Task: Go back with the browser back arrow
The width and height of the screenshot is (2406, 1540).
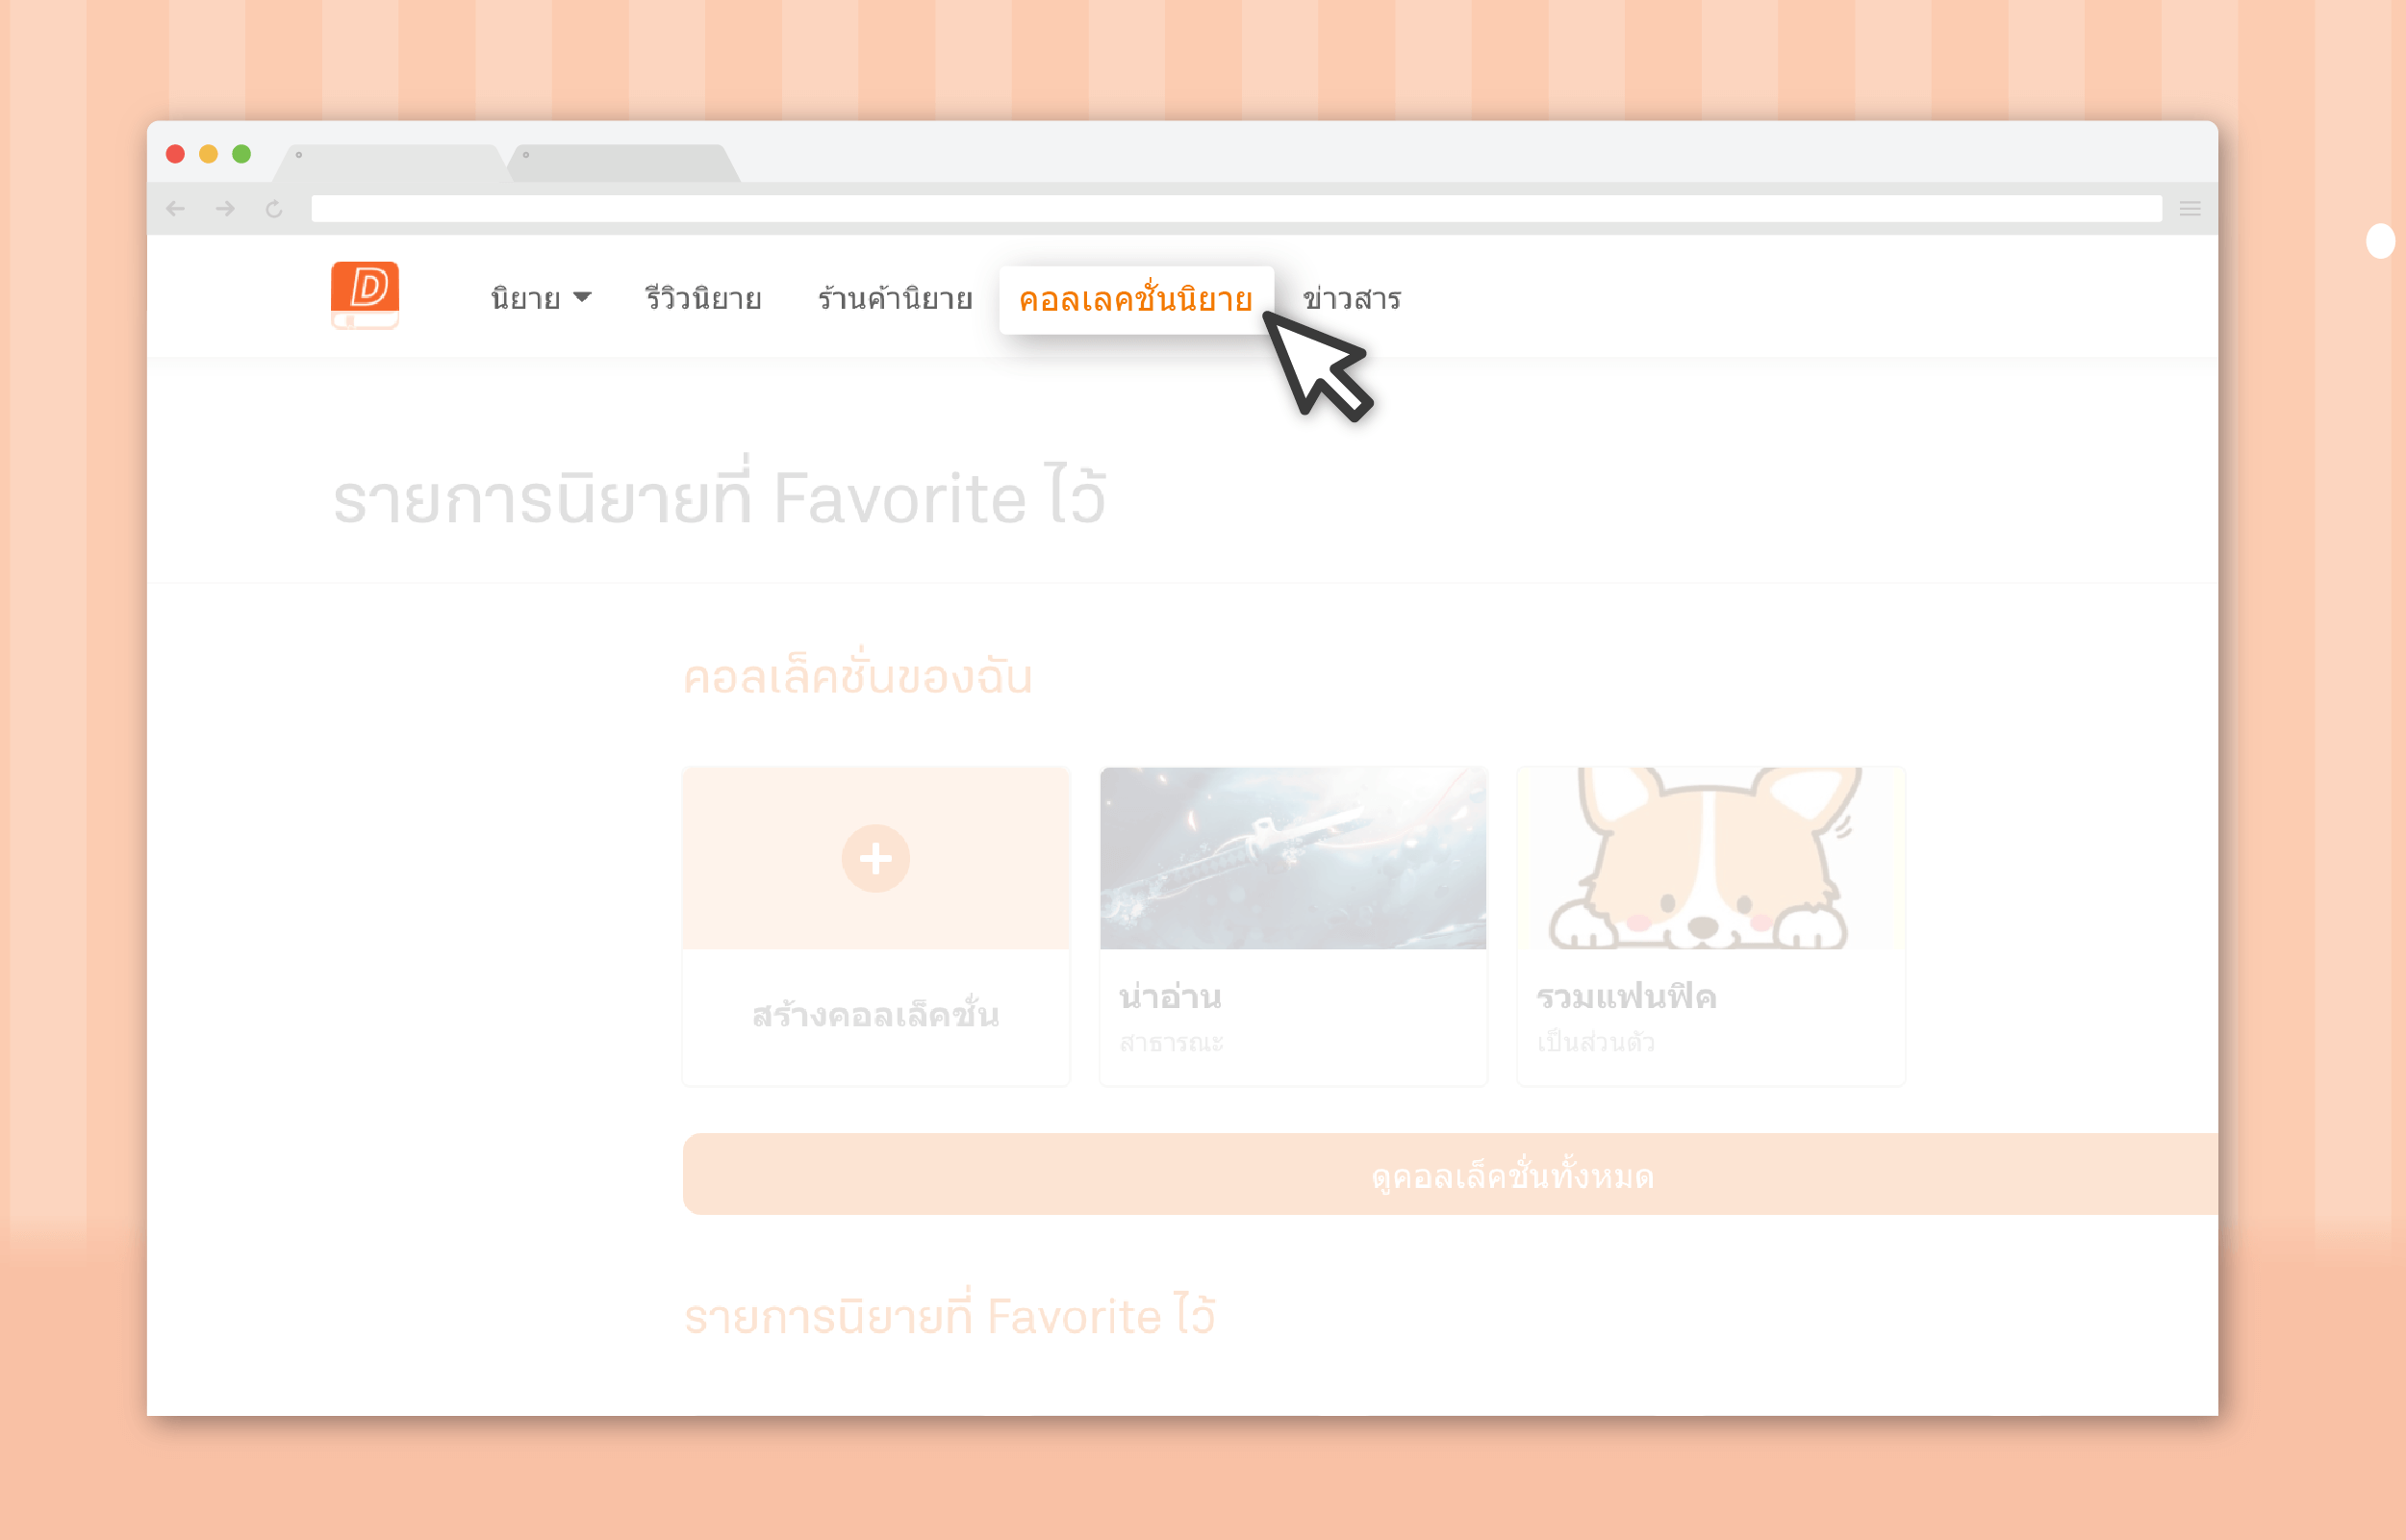Action: point(176,209)
